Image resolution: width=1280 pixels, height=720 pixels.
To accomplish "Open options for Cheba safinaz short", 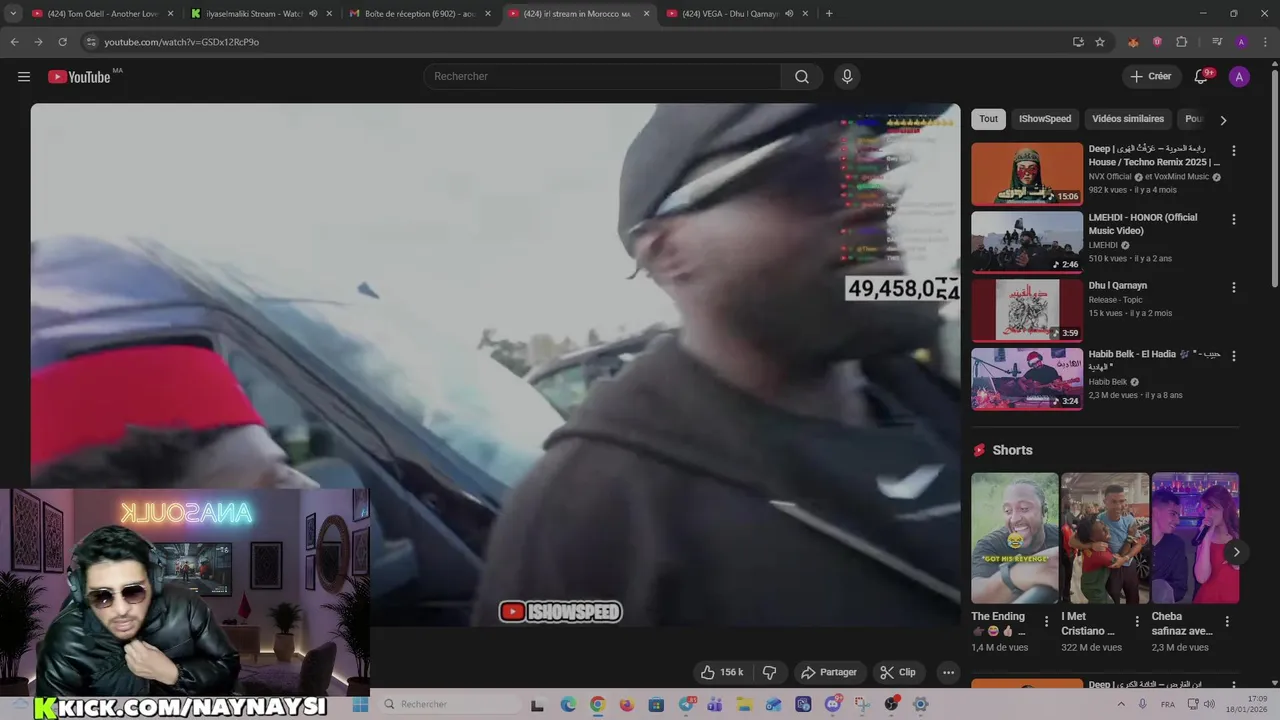I will 1227,621.
